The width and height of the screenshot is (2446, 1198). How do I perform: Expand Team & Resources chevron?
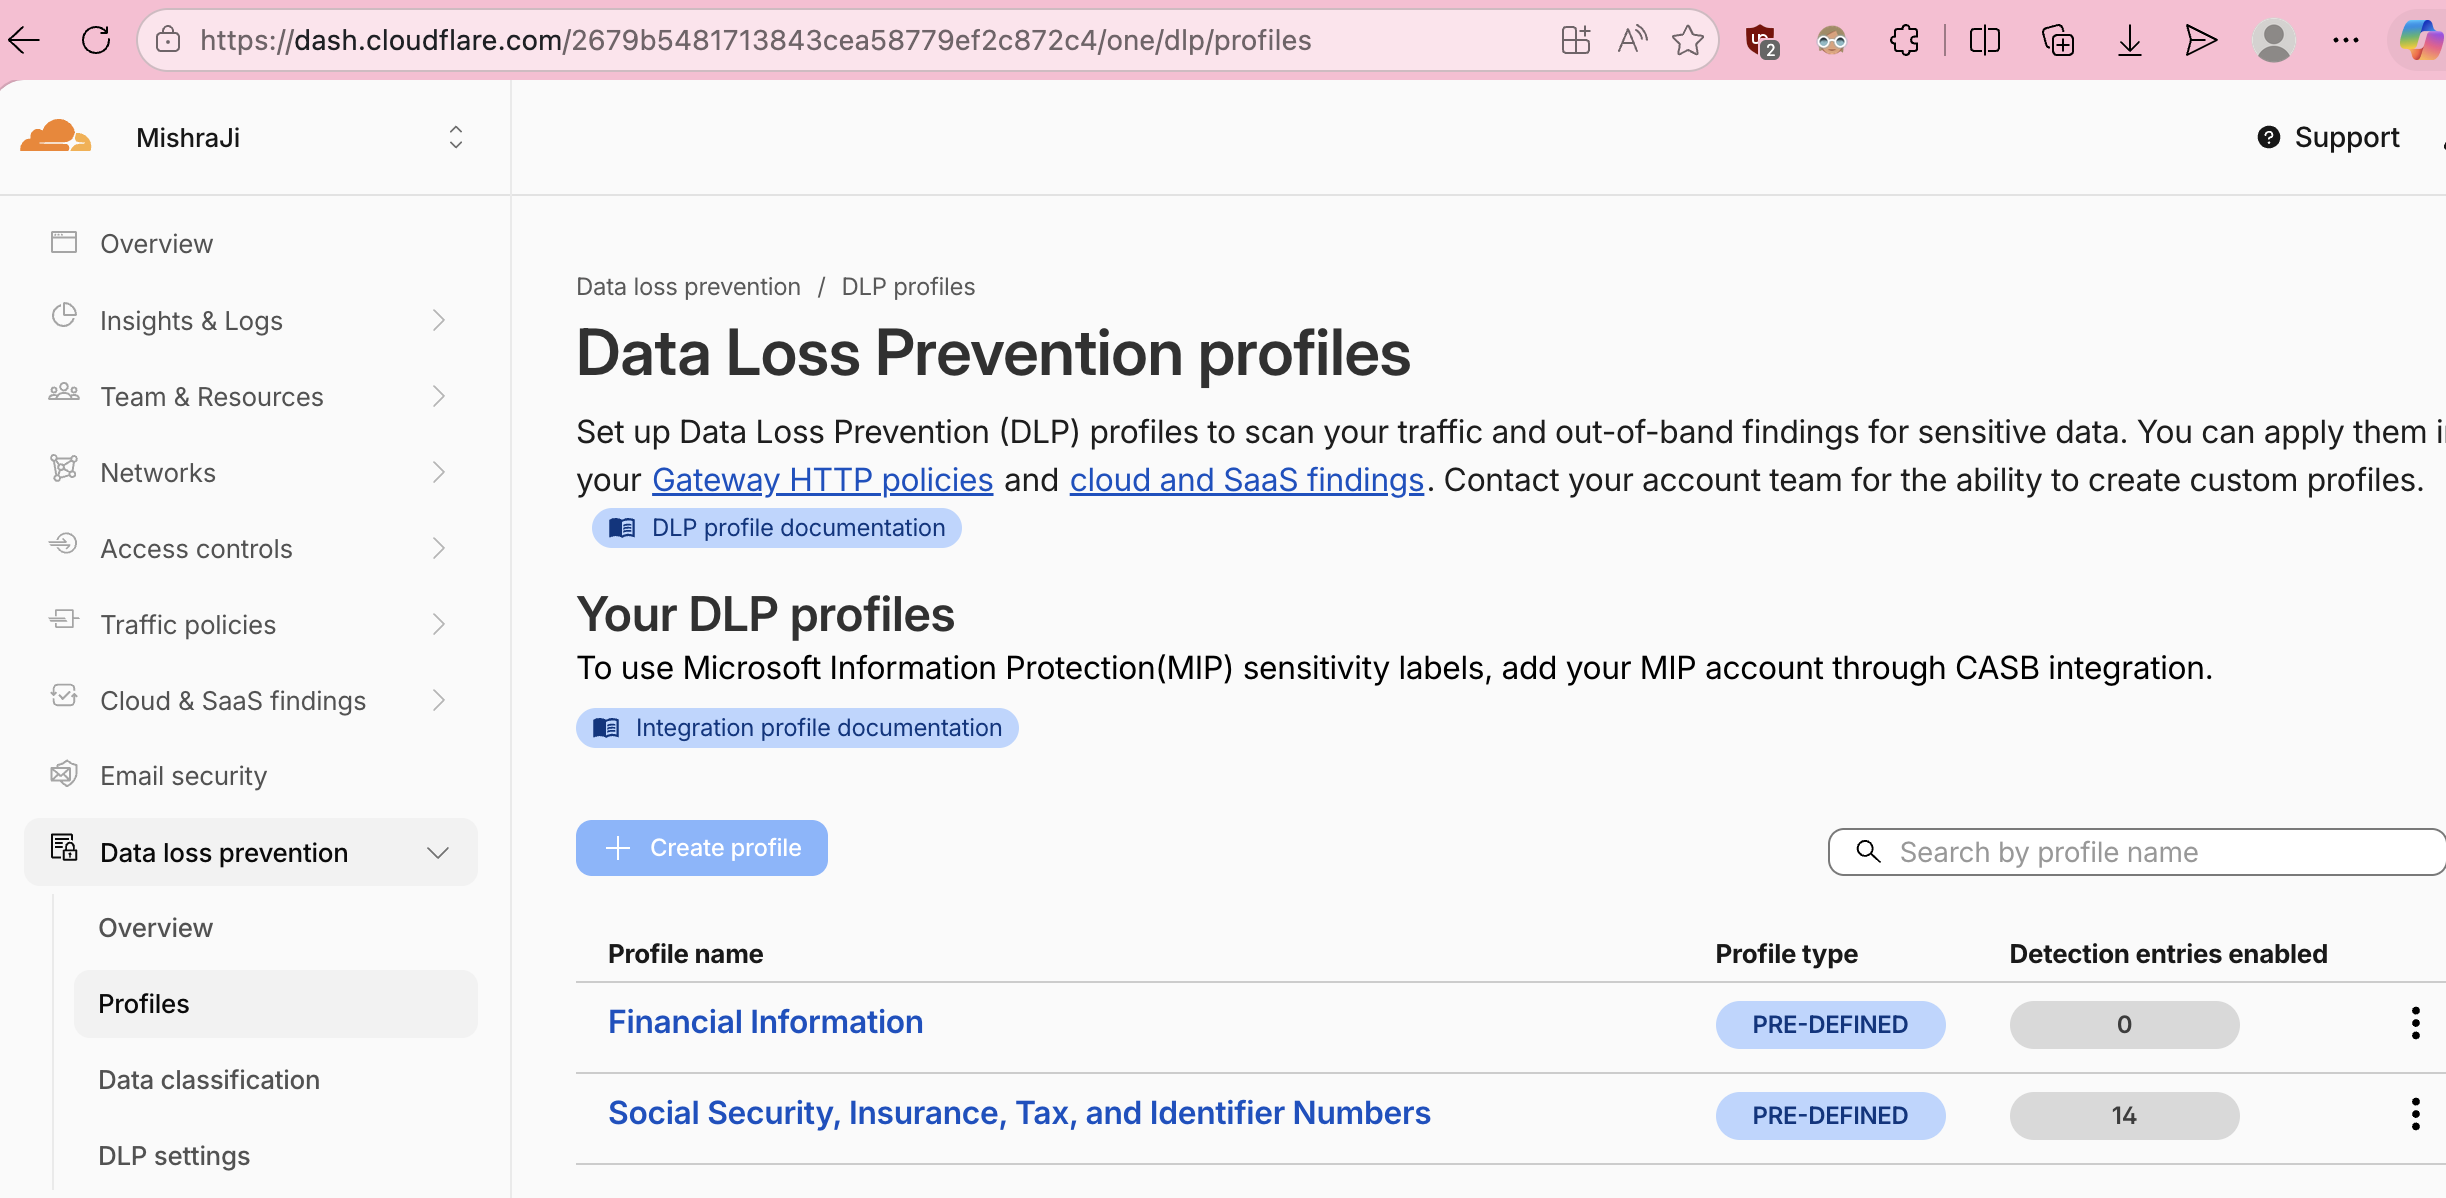(x=438, y=396)
